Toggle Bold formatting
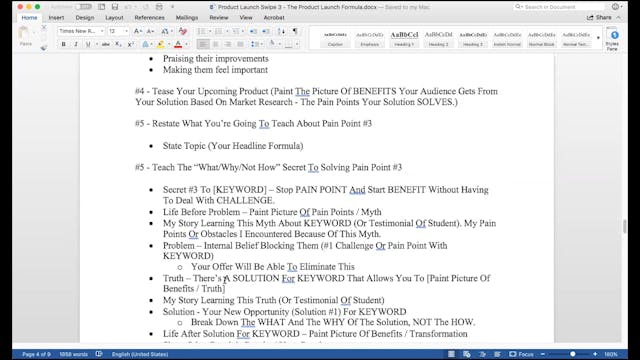 (63, 44)
